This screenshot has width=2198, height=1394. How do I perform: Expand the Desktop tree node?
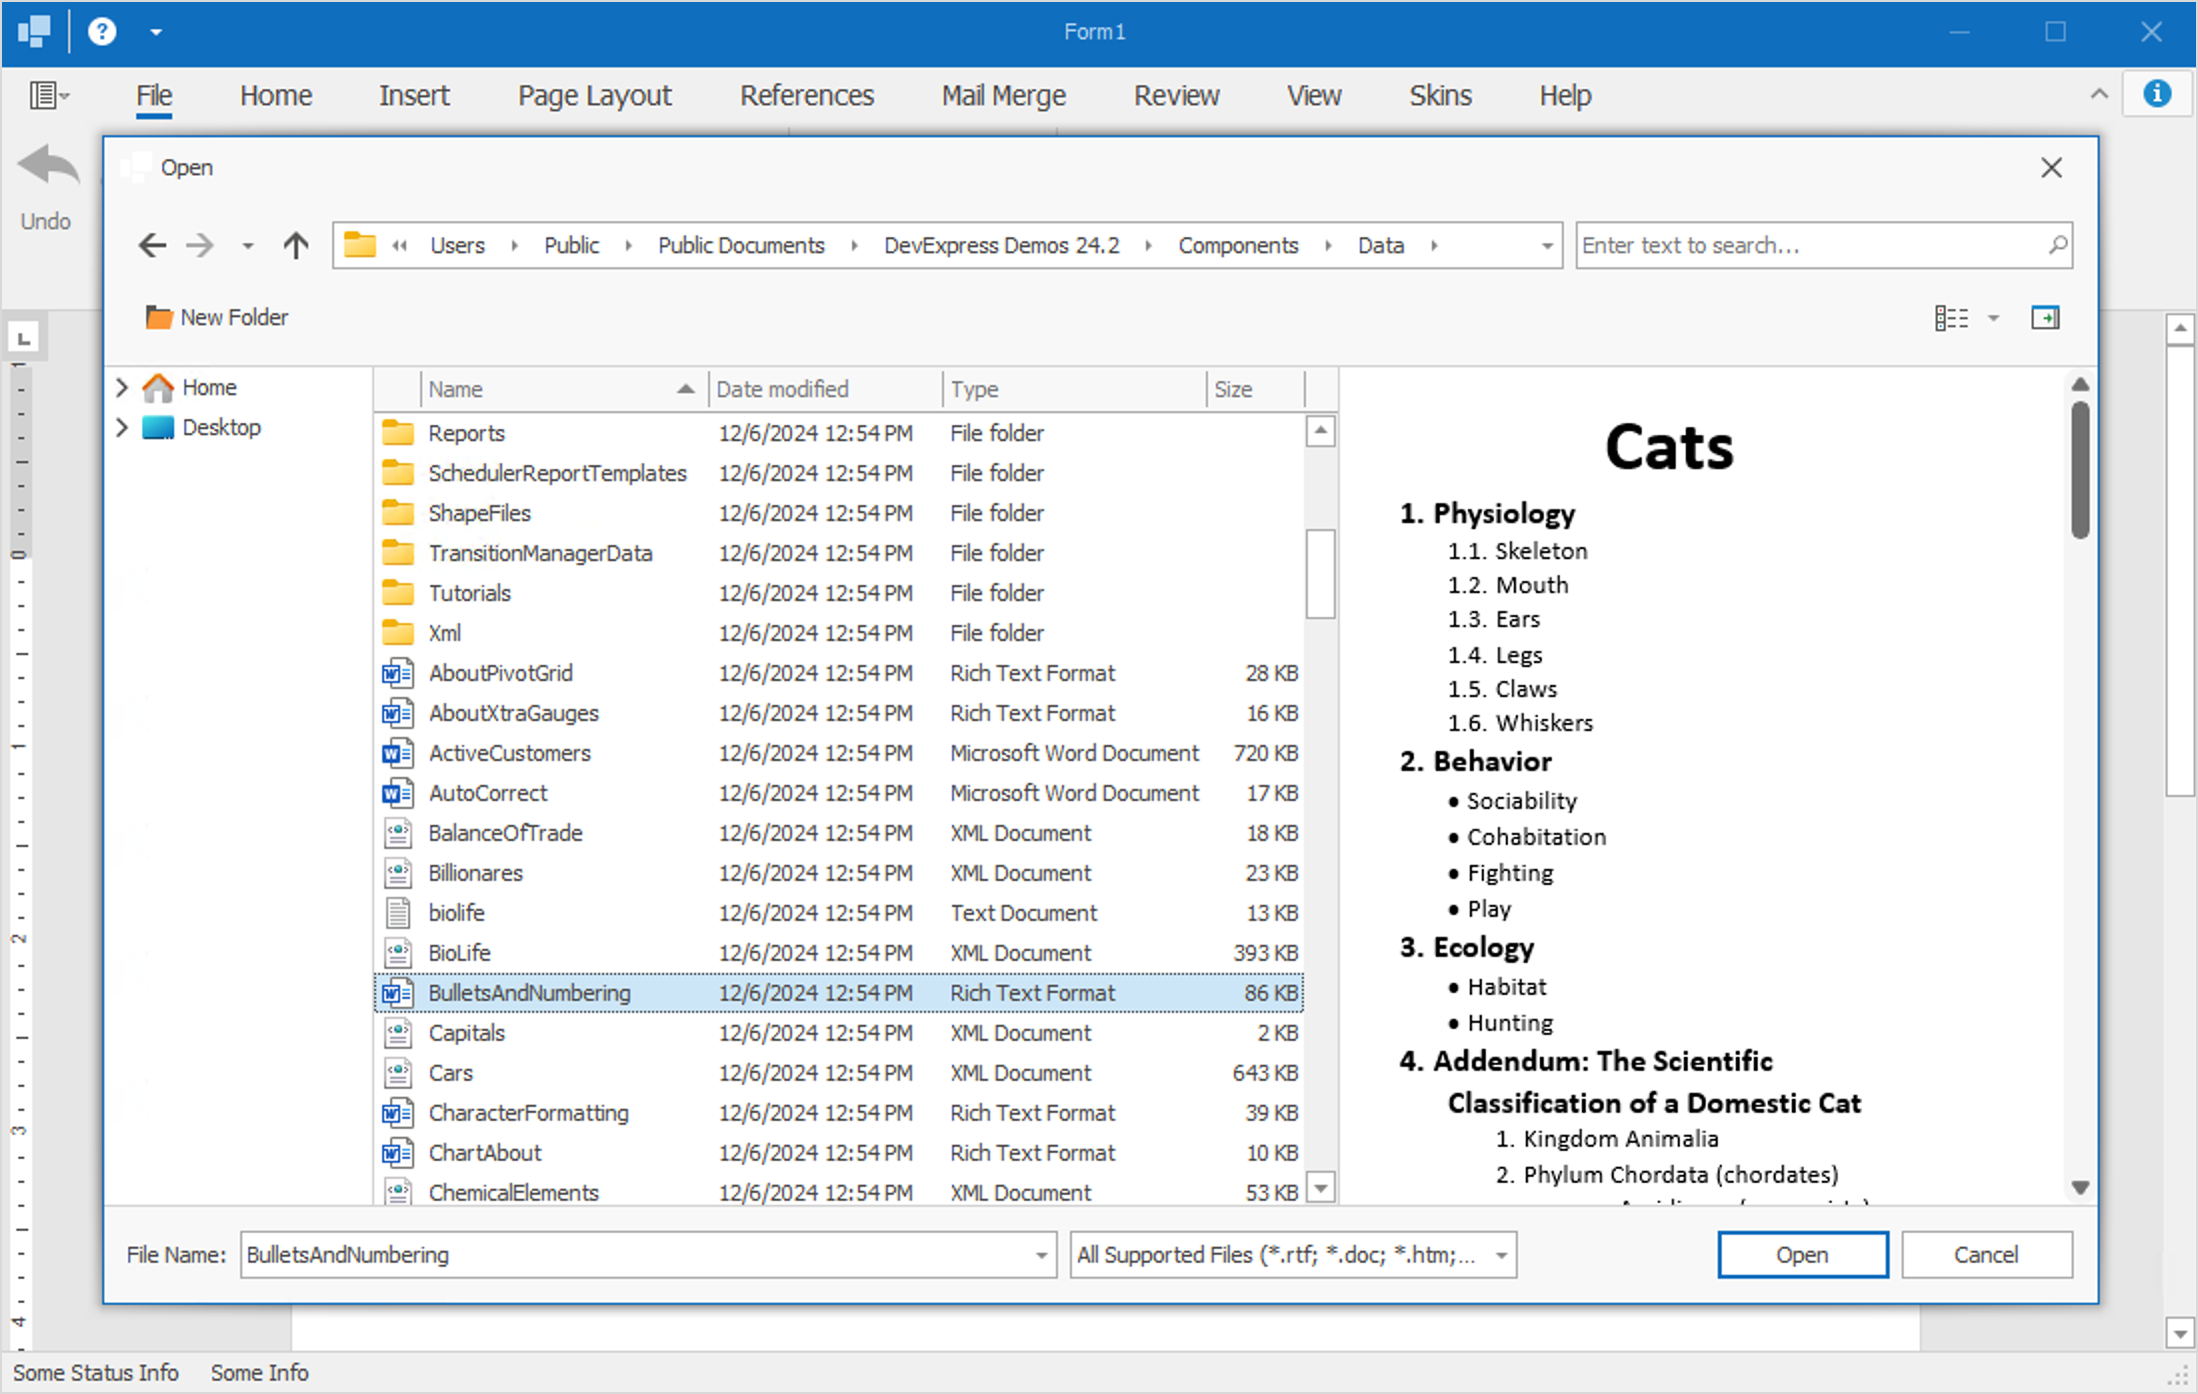(122, 427)
